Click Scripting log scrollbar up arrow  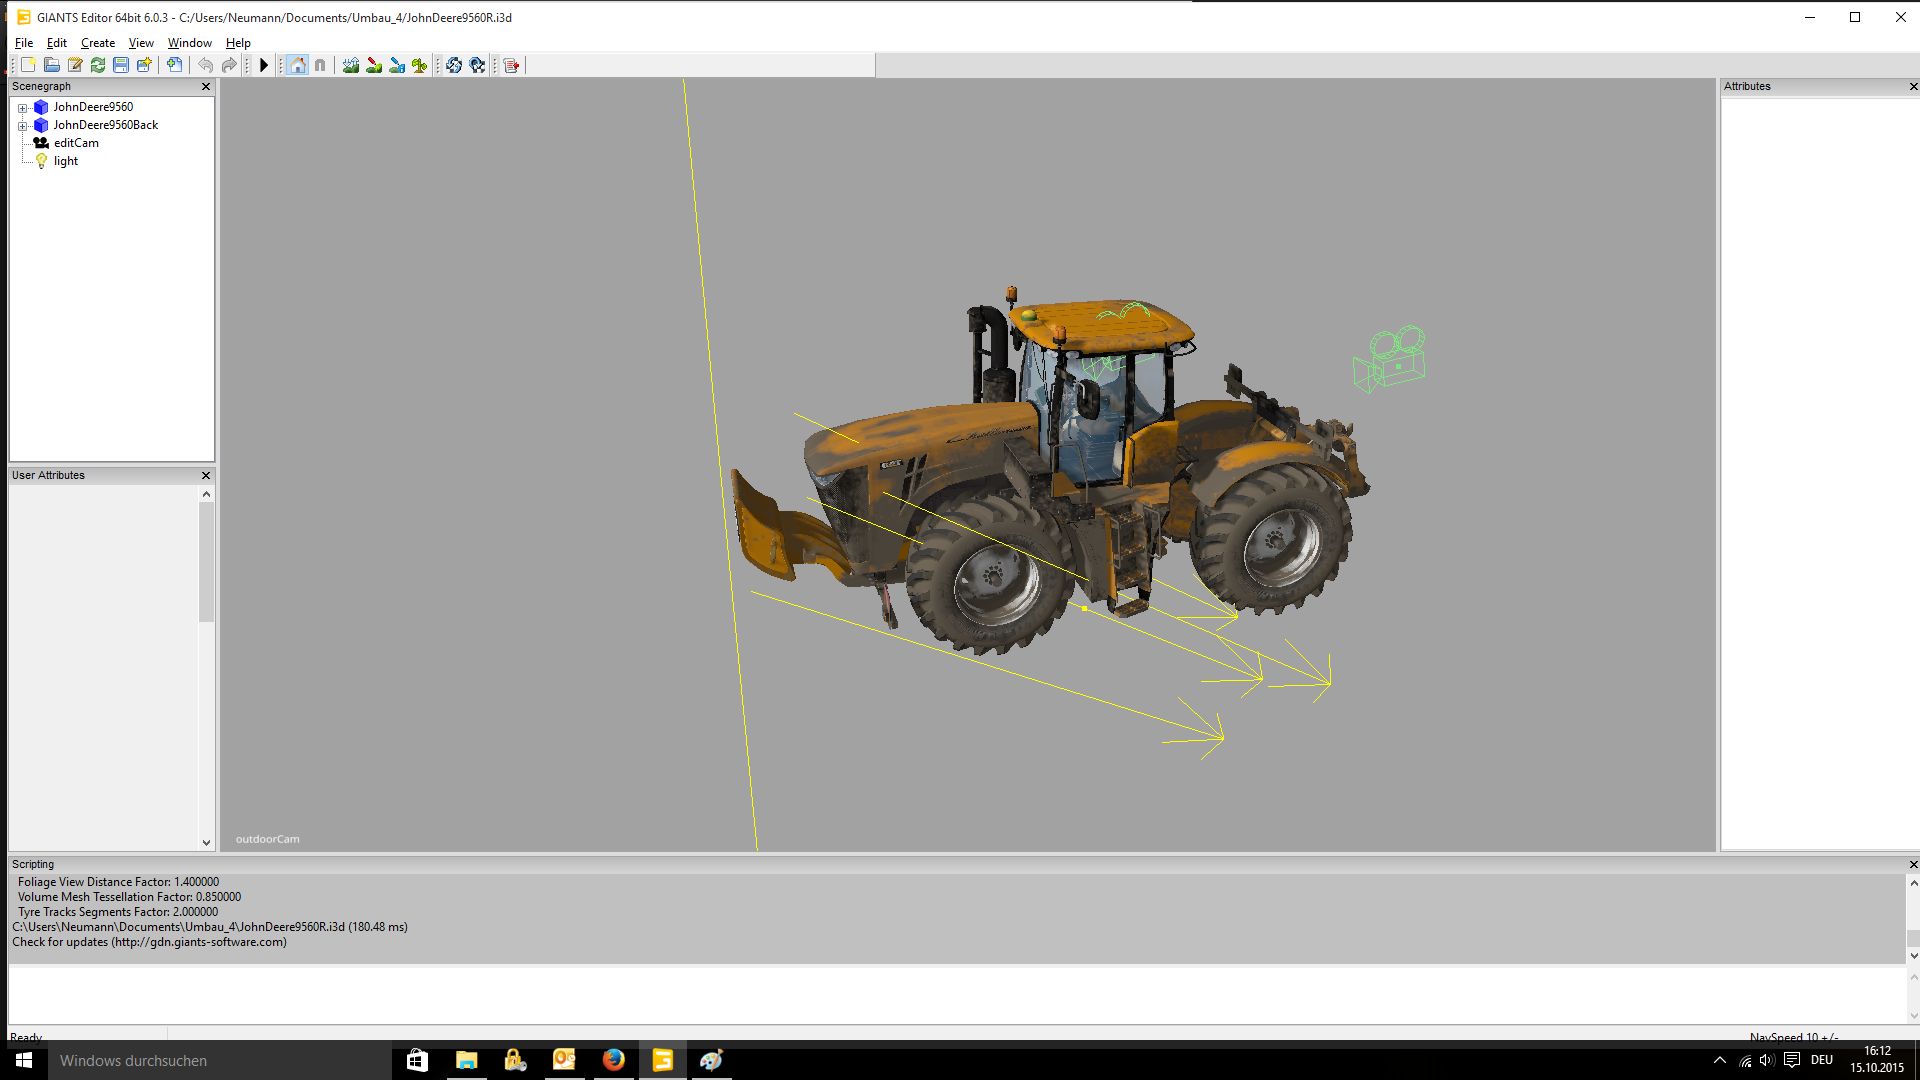coord(1913,883)
